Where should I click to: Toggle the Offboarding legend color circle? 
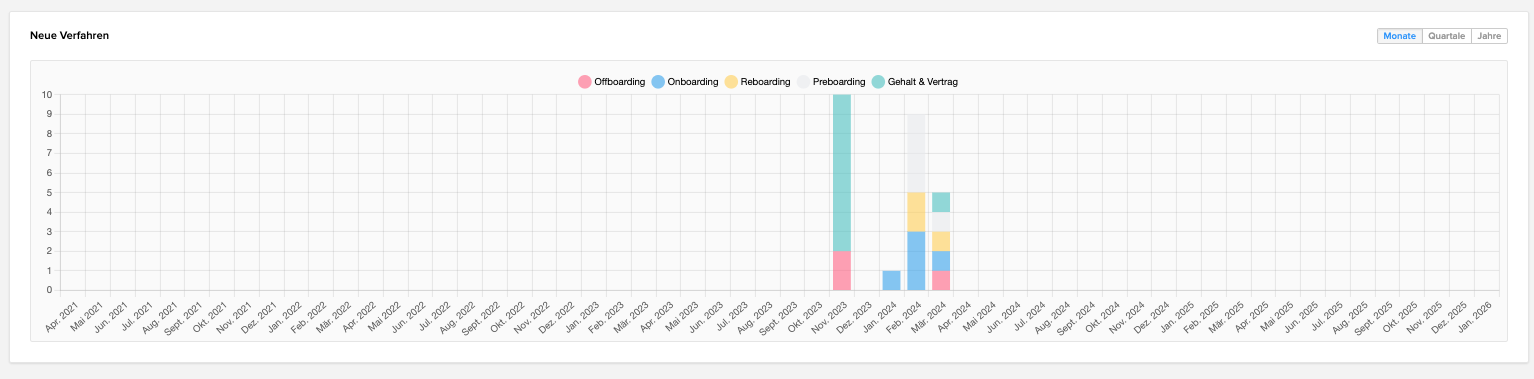(x=584, y=82)
